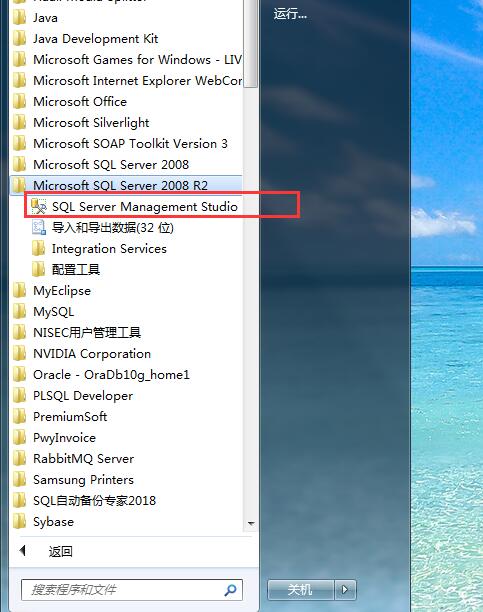Click the 搜索程序和文件 search field
This screenshot has width=483, height=612.
coord(132,589)
